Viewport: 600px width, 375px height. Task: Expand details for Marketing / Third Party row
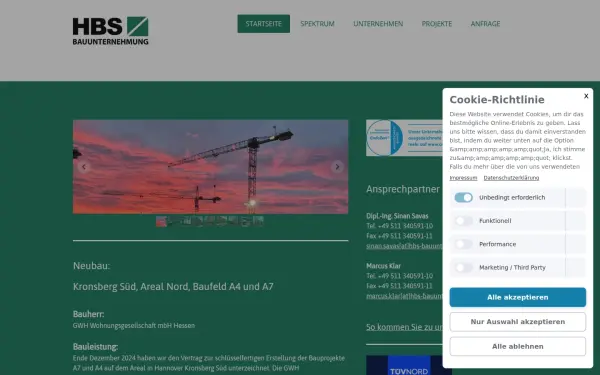tap(576, 267)
